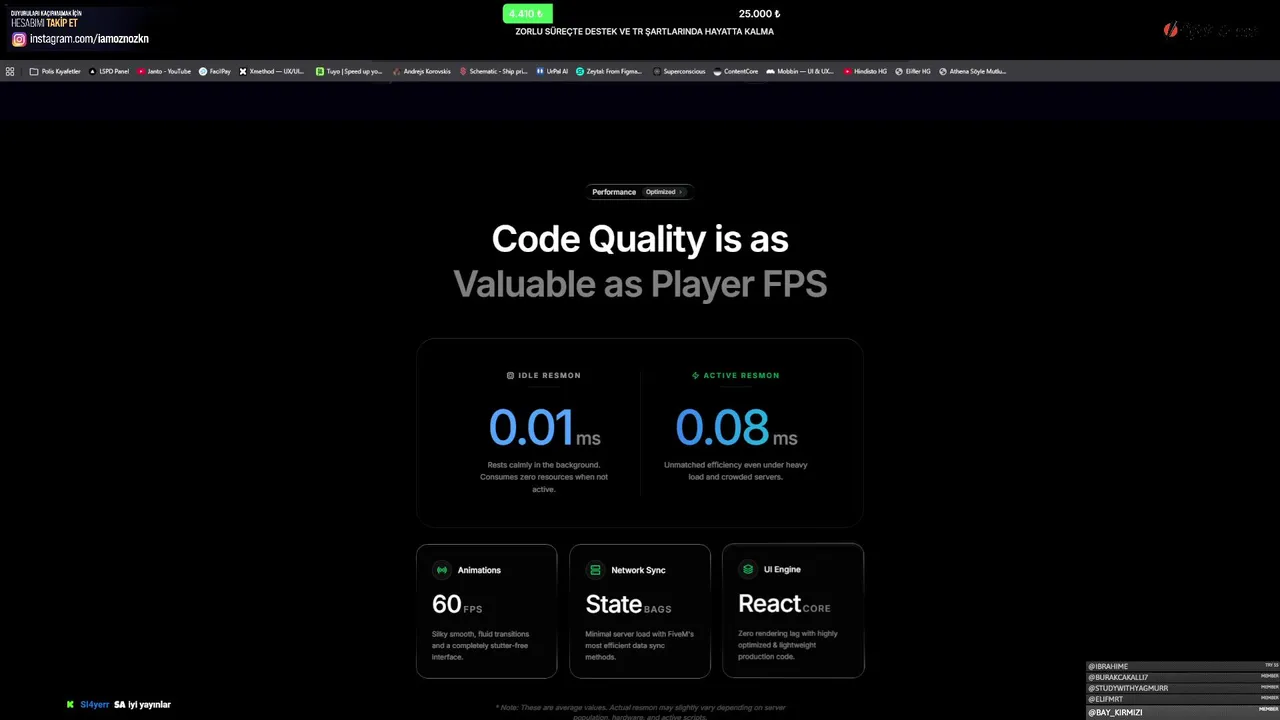Open the ContentCore bookmark
The height and width of the screenshot is (720, 1280).
point(735,72)
